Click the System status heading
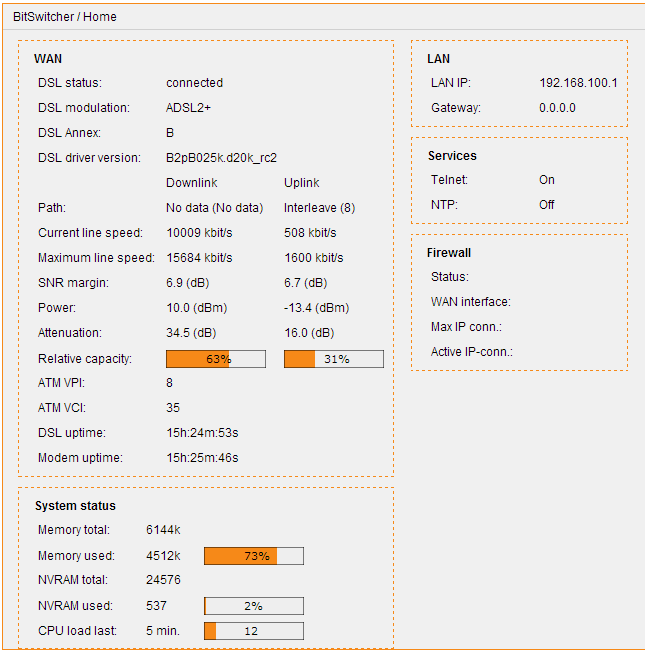Image resolution: width=645 pixels, height=652 pixels. click(x=75, y=506)
